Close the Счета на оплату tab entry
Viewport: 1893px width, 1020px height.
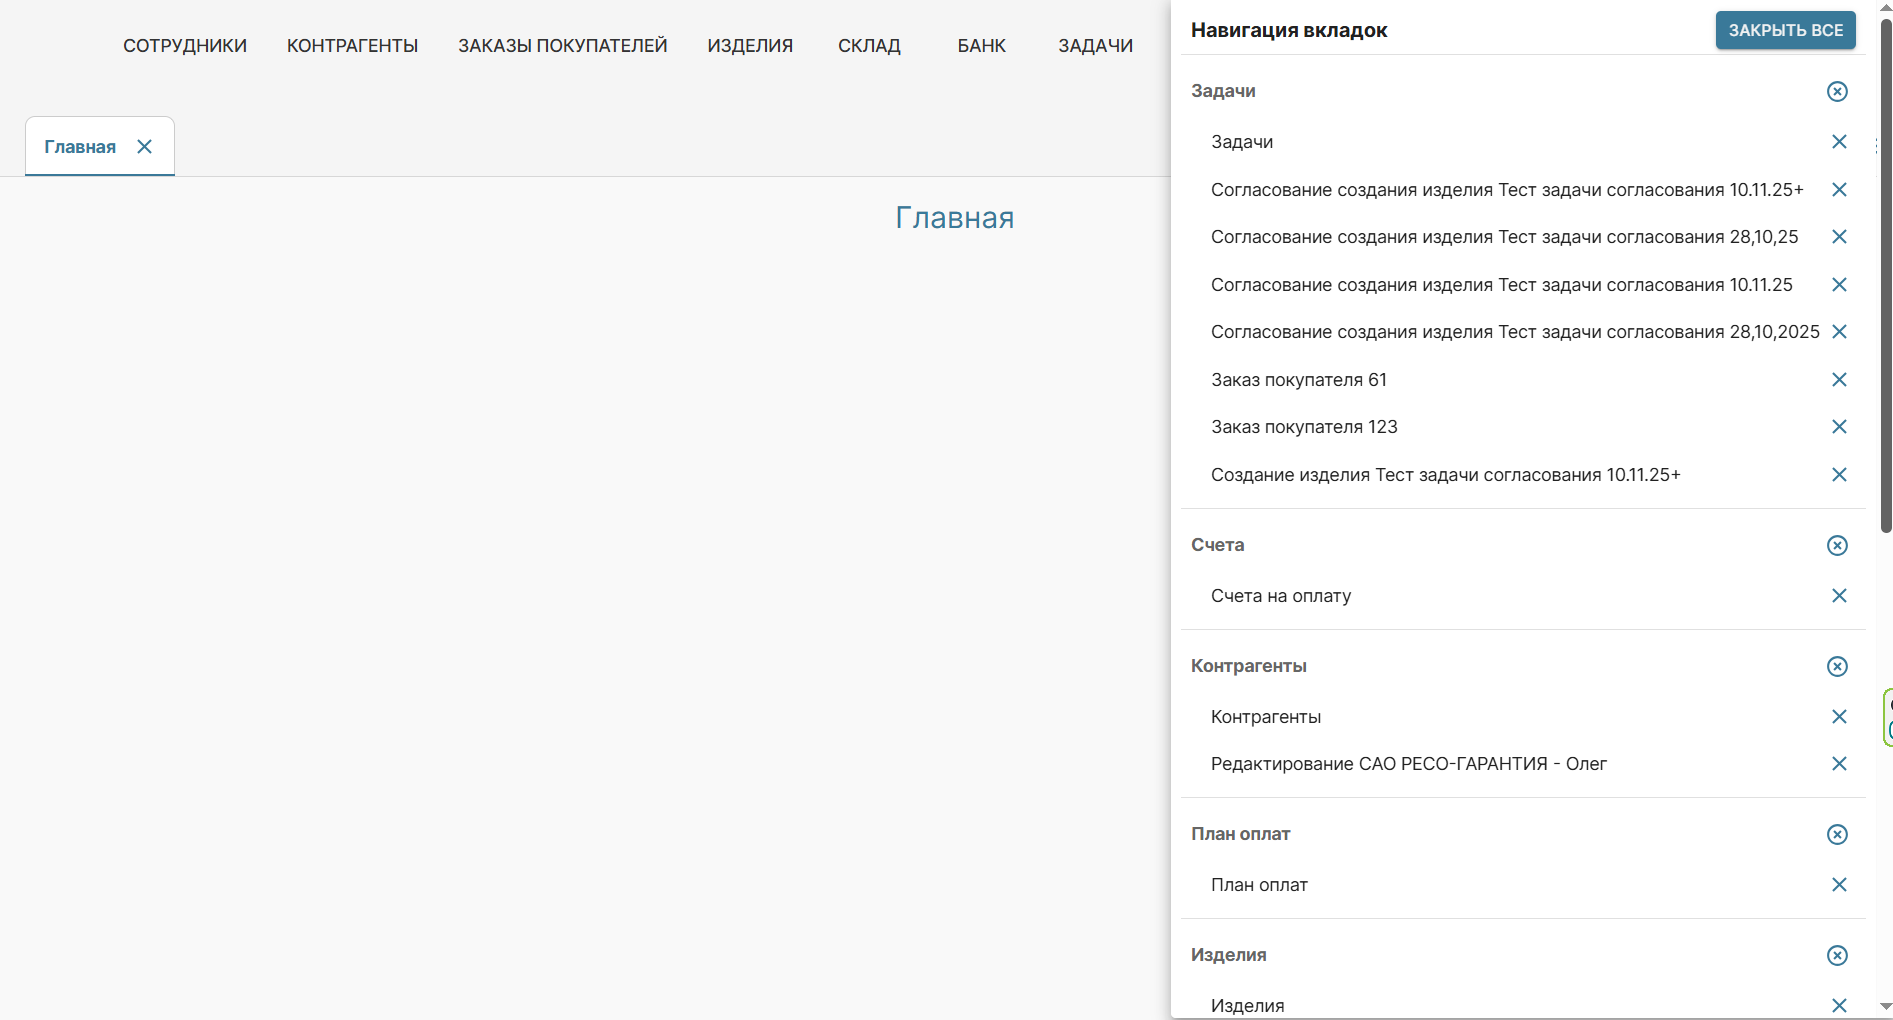pyautogui.click(x=1838, y=596)
